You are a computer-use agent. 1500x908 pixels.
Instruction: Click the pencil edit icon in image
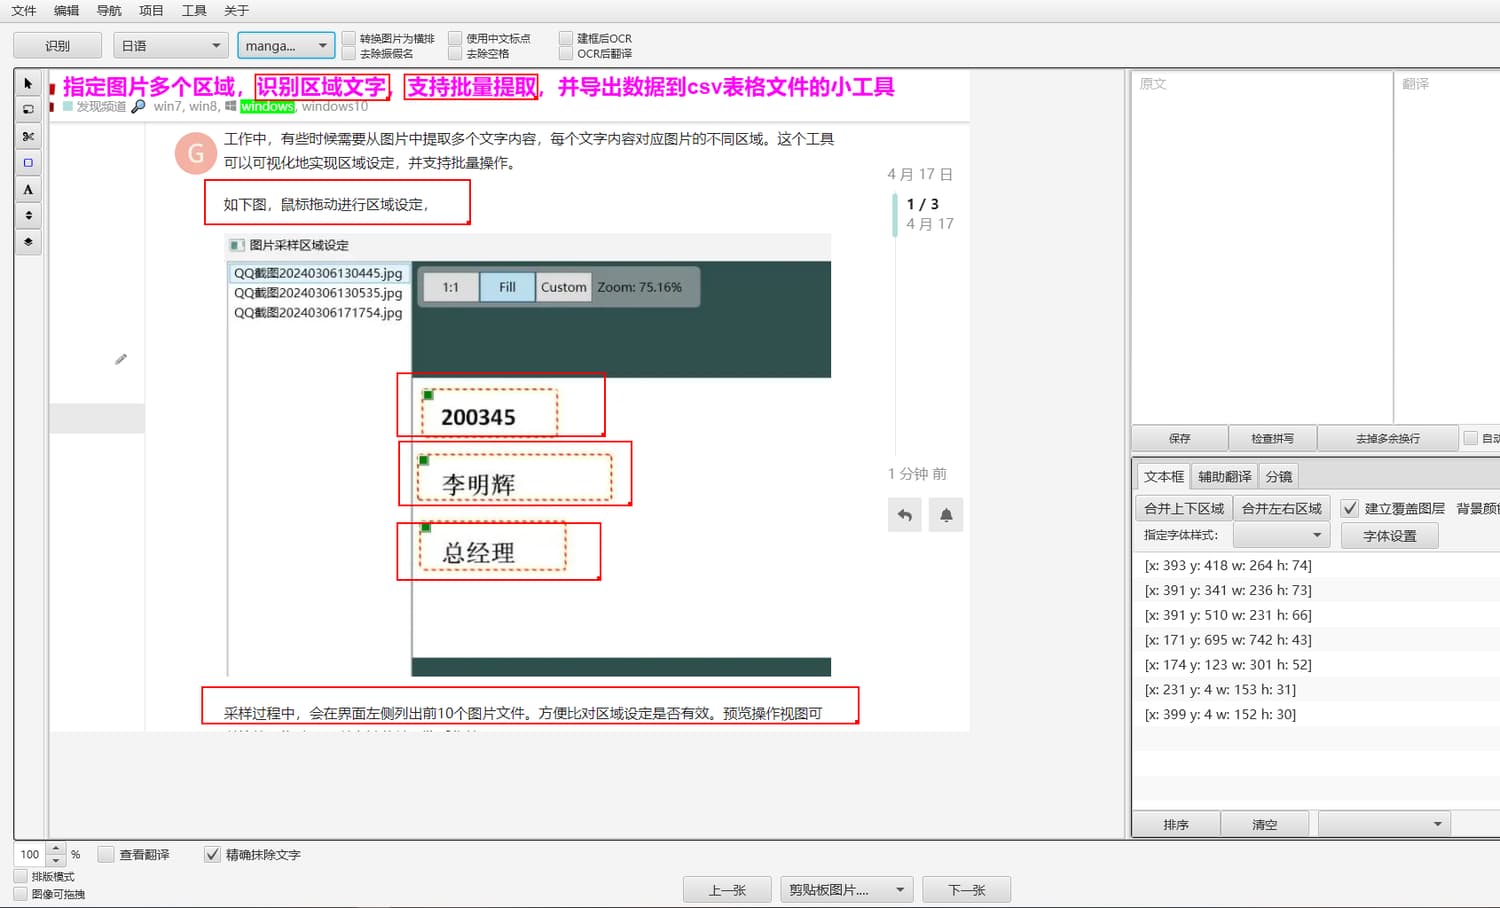pyautogui.click(x=121, y=359)
